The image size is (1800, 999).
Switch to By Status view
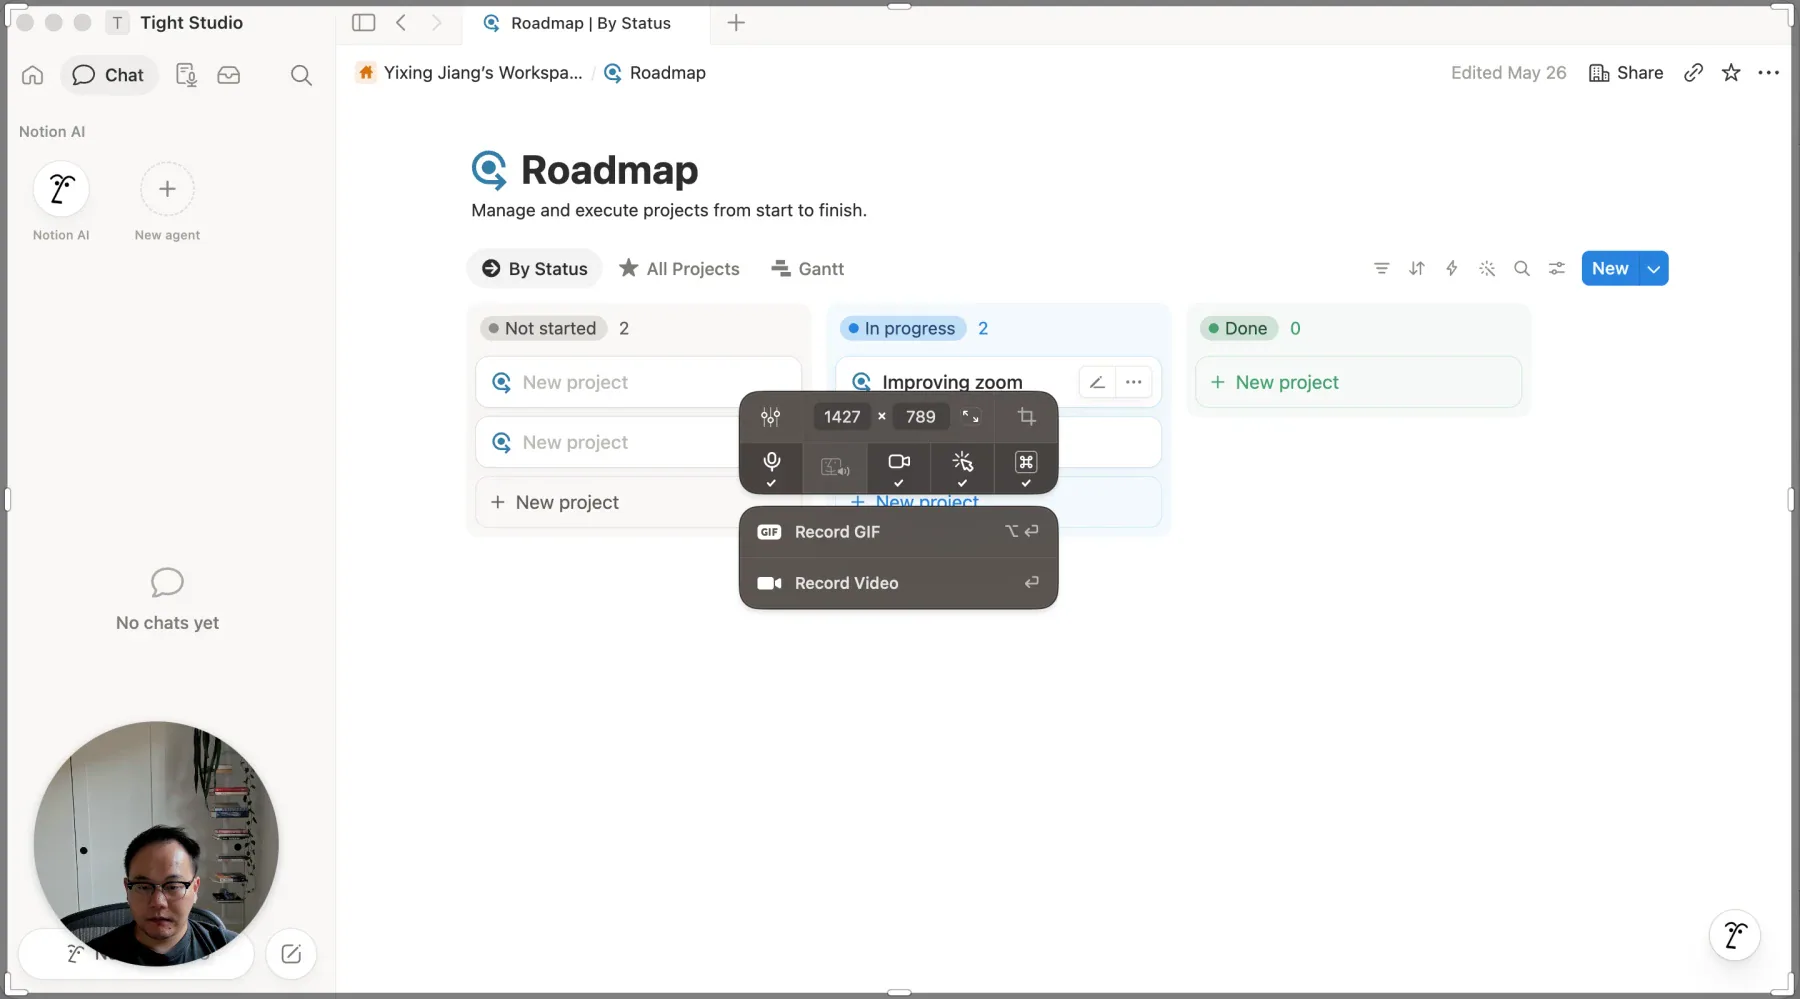click(x=535, y=268)
